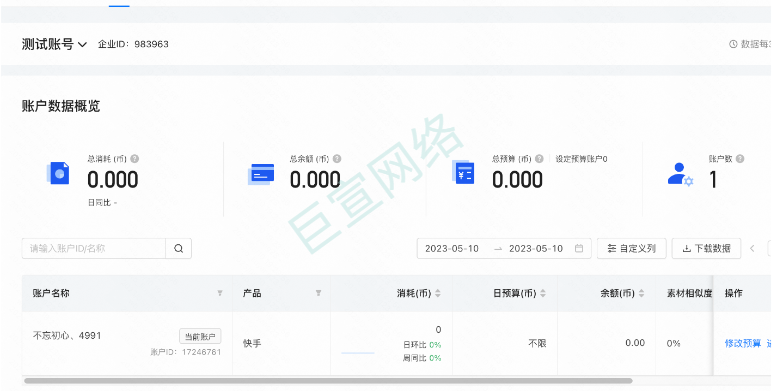Click the magnifier search button
Screen dimensions: 780x391
pos(179,248)
